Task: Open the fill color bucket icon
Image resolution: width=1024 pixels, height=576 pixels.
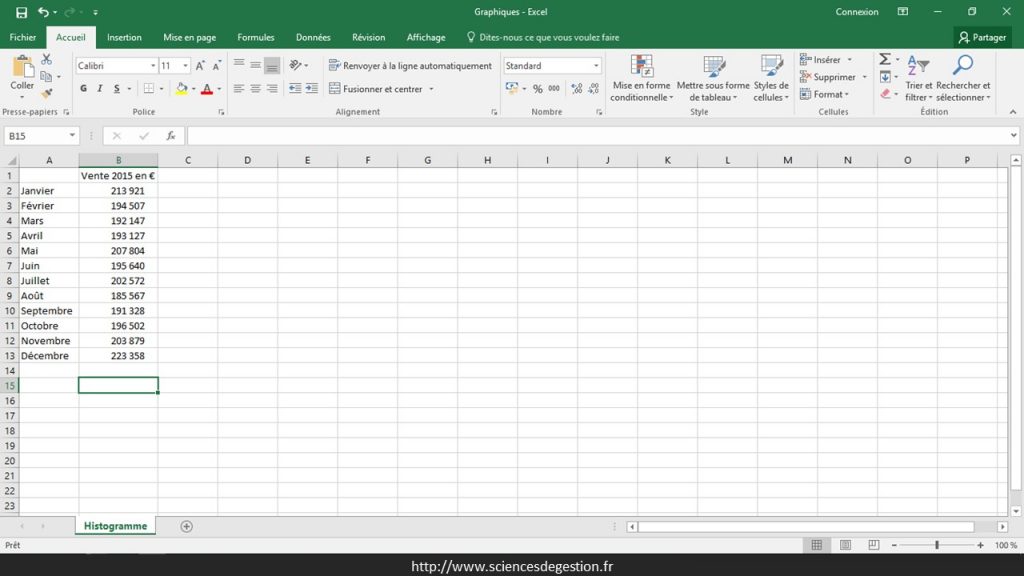Action: pyautogui.click(x=183, y=89)
